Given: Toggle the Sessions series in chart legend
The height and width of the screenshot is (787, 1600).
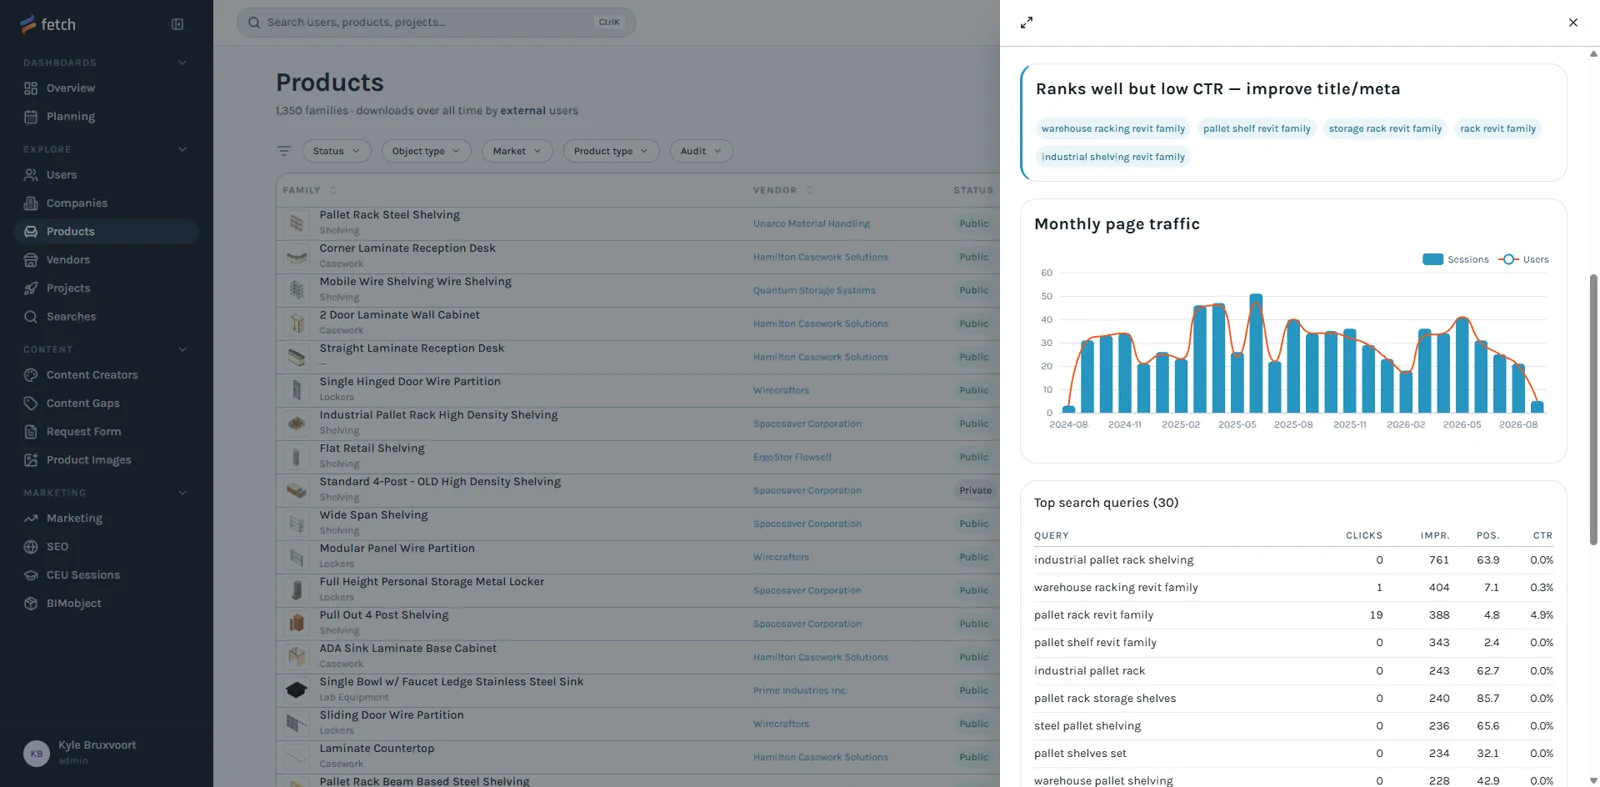Looking at the screenshot, I should pyautogui.click(x=1455, y=260).
